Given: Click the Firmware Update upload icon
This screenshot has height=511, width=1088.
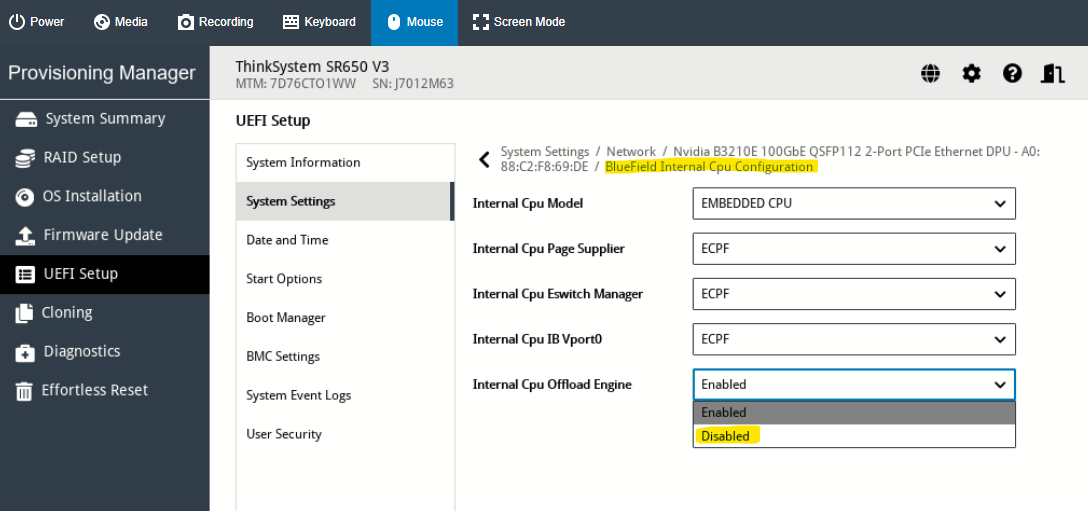Looking at the screenshot, I should 25,236.
